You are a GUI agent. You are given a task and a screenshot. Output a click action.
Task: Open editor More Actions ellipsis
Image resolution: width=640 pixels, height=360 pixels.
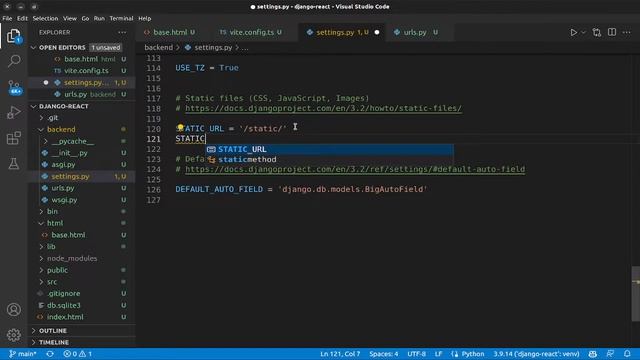click(x=627, y=32)
